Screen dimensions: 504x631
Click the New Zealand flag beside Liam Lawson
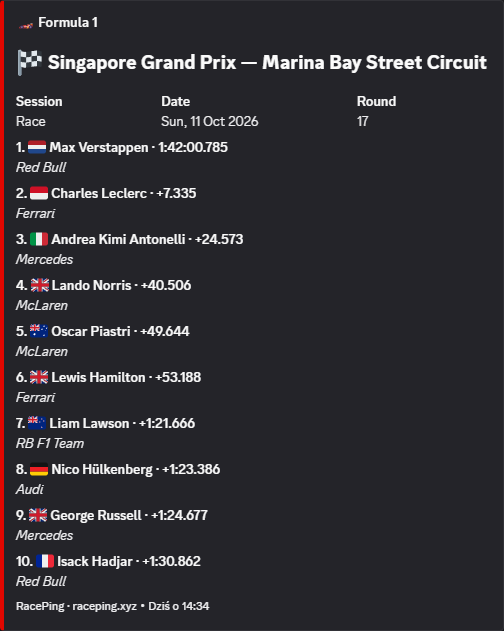[37, 423]
